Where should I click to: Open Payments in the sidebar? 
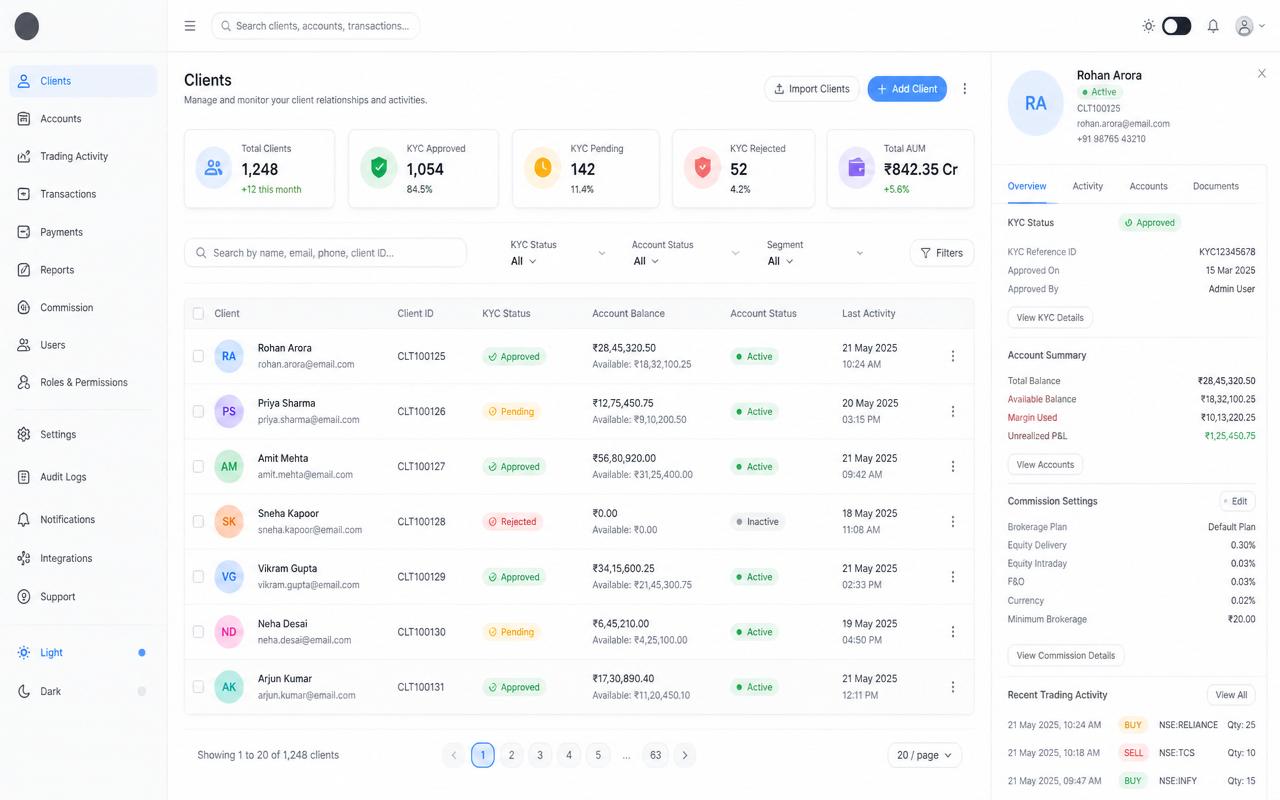pos(83,232)
